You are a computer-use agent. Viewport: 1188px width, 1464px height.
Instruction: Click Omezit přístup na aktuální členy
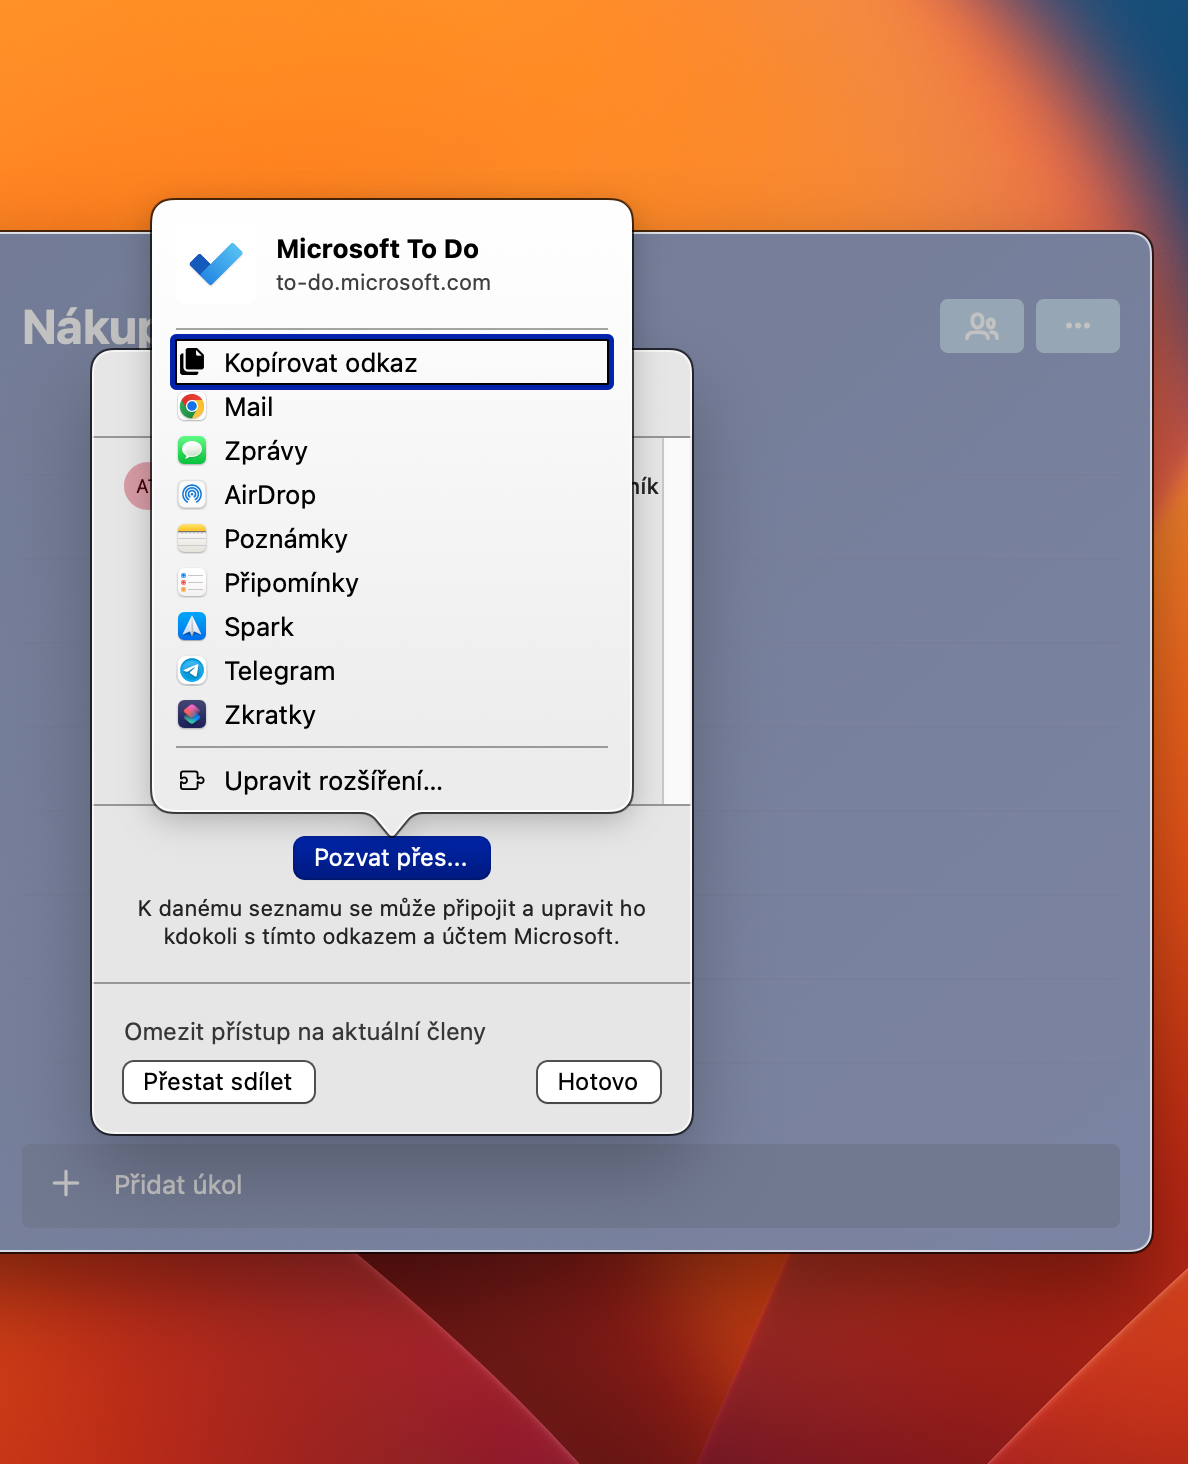pos(305,1032)
